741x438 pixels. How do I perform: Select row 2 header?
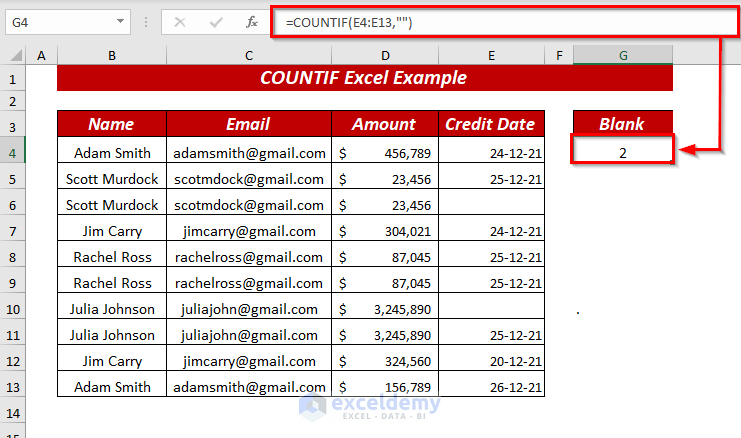(13, 101)
